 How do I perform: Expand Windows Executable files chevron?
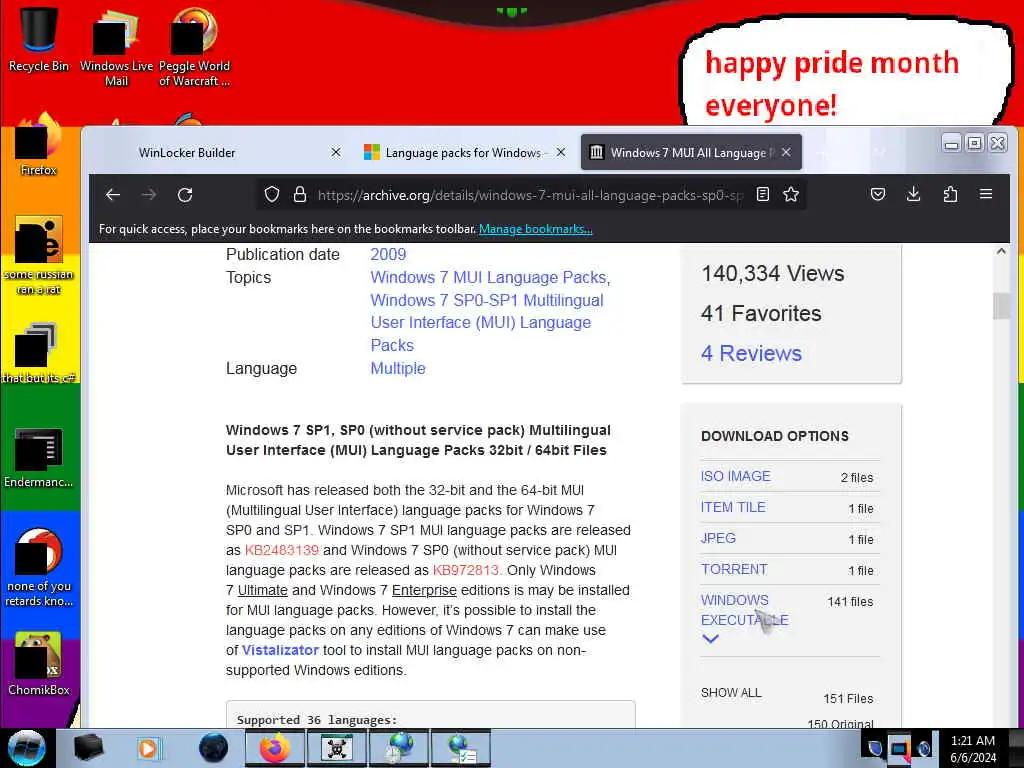coord(710,639)
